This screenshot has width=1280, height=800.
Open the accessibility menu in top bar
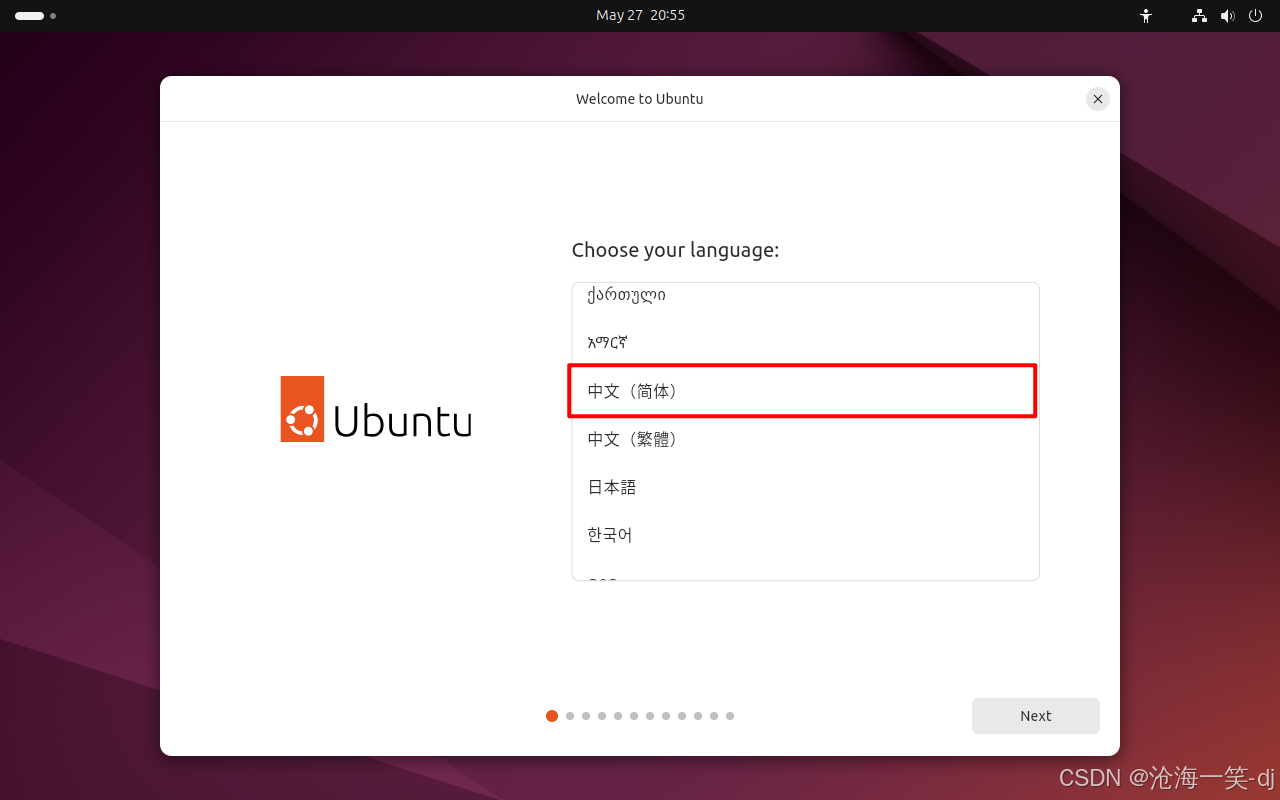coord(1146,16)
